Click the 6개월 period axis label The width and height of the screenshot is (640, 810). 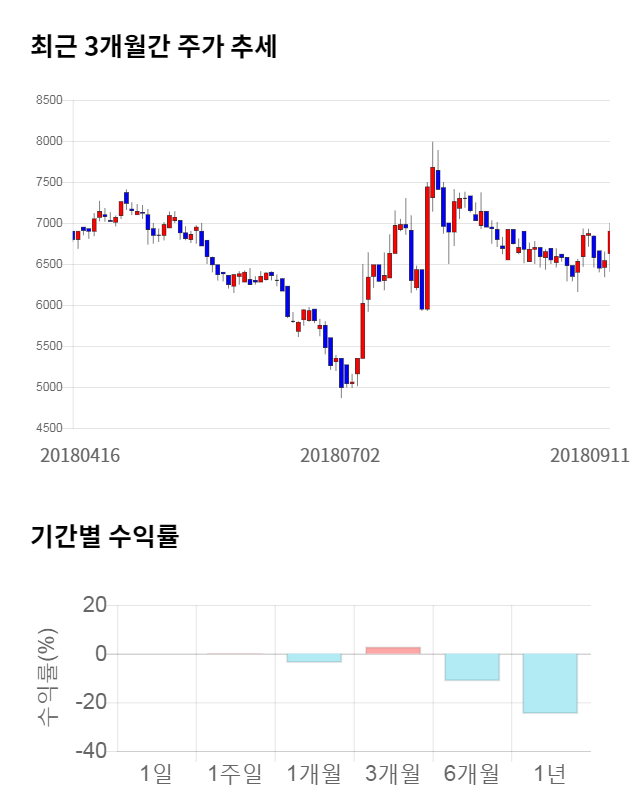(472, 773)
